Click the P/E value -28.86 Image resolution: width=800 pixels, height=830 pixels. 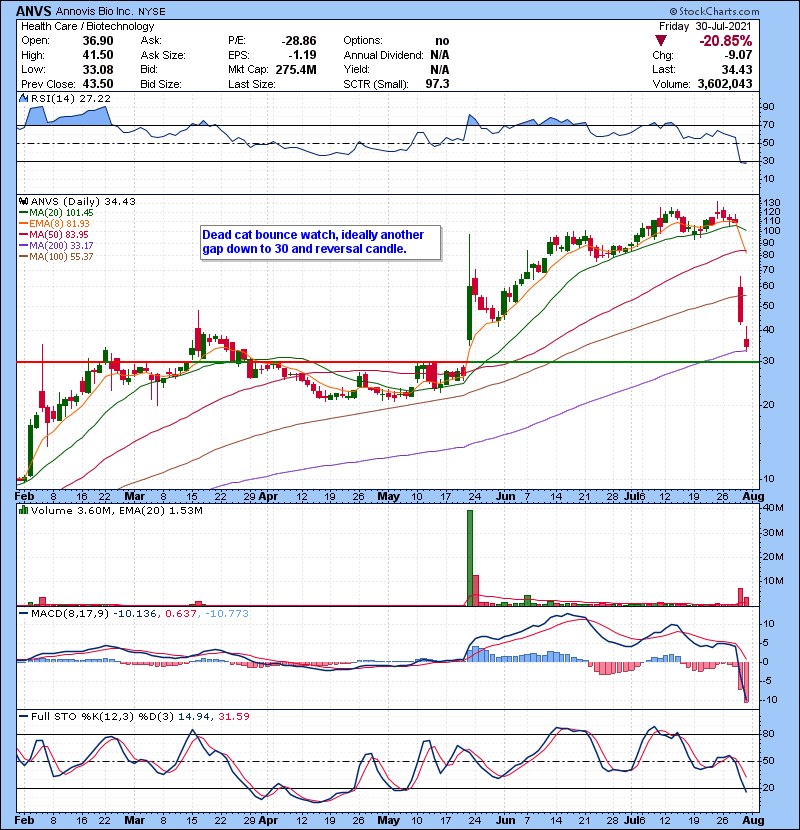point(299,41)
